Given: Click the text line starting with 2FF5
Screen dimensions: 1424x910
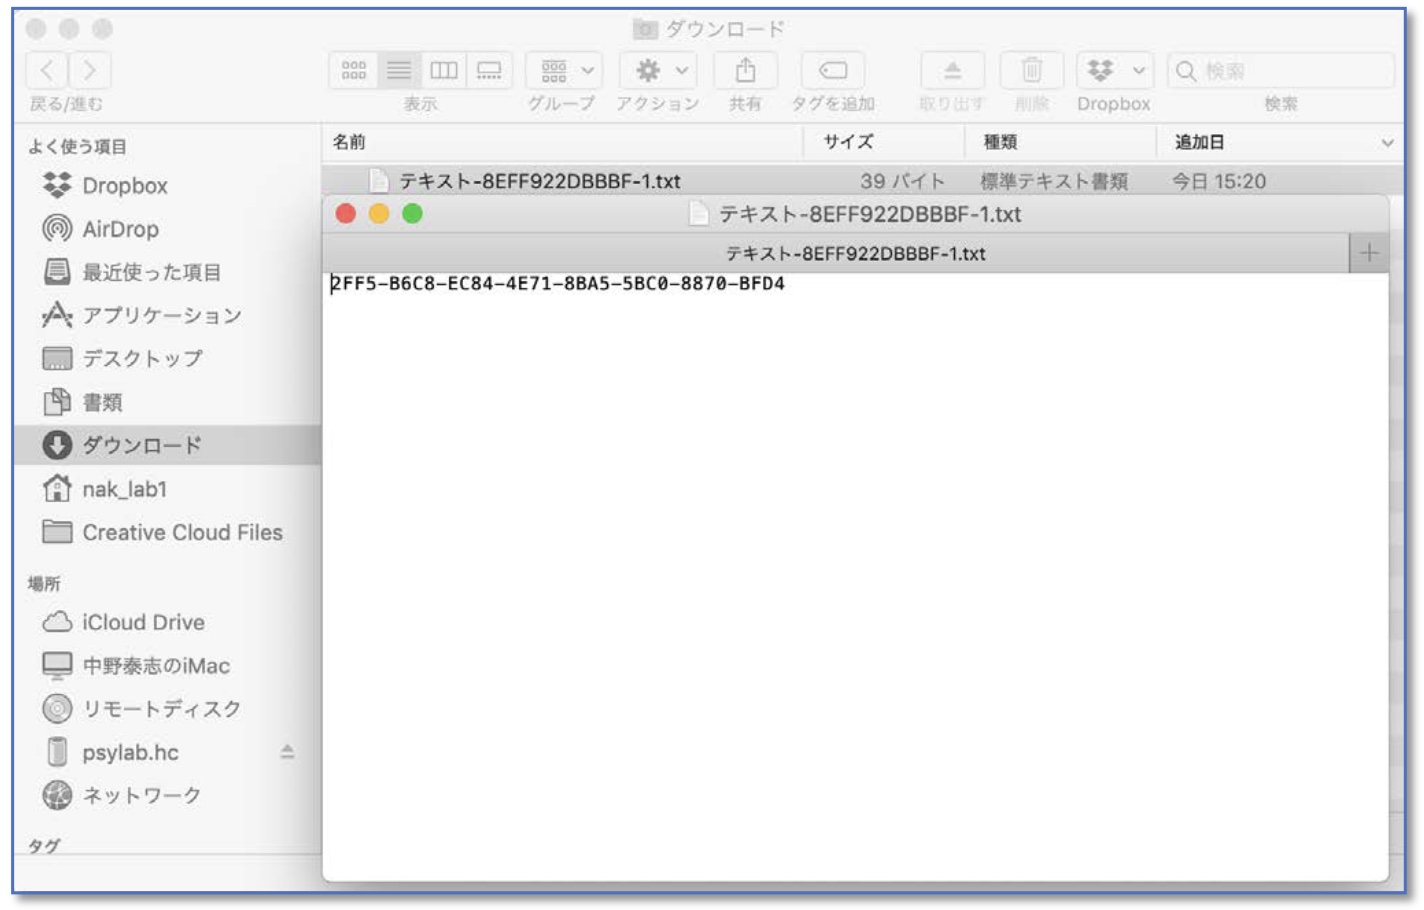Looking at the screenshot, I should [558, 284].
